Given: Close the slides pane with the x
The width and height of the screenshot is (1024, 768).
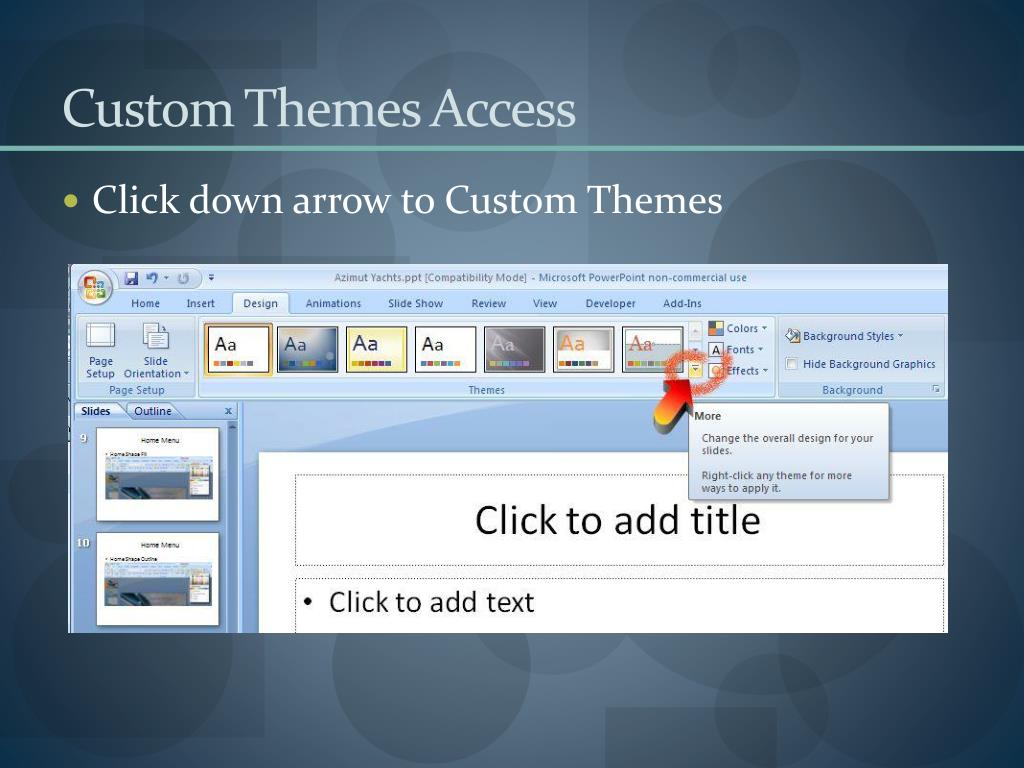Looking at the screenshot, I should [x=229, y=411].
